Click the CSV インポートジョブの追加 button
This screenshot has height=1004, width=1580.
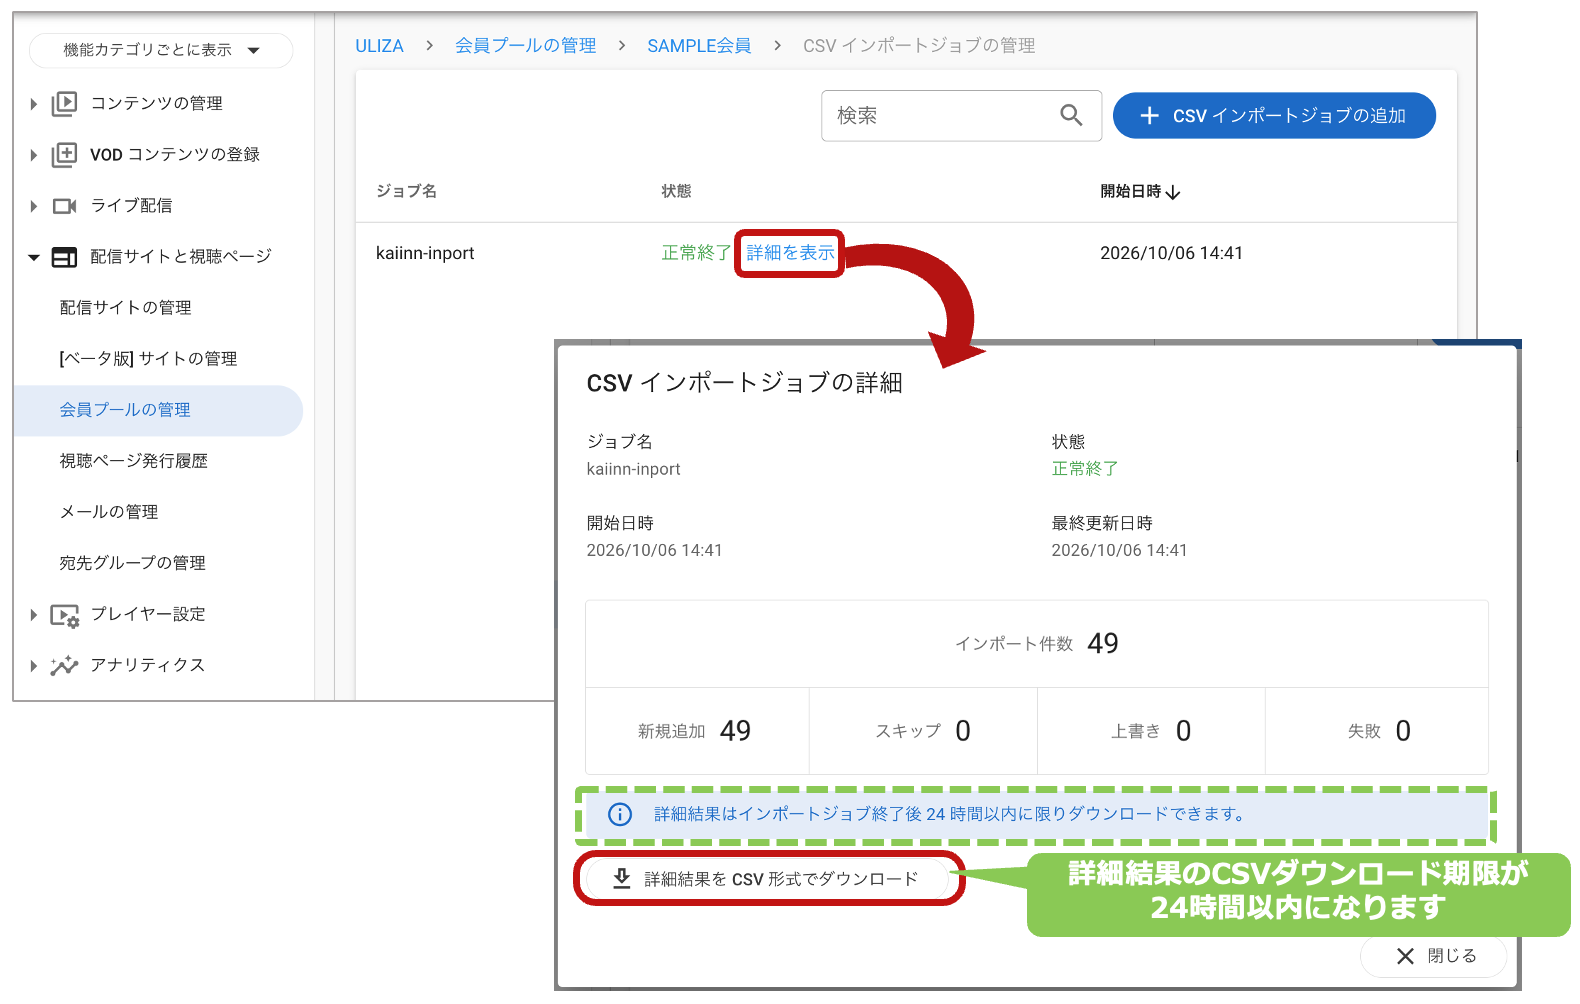[x=1274, y=116]
